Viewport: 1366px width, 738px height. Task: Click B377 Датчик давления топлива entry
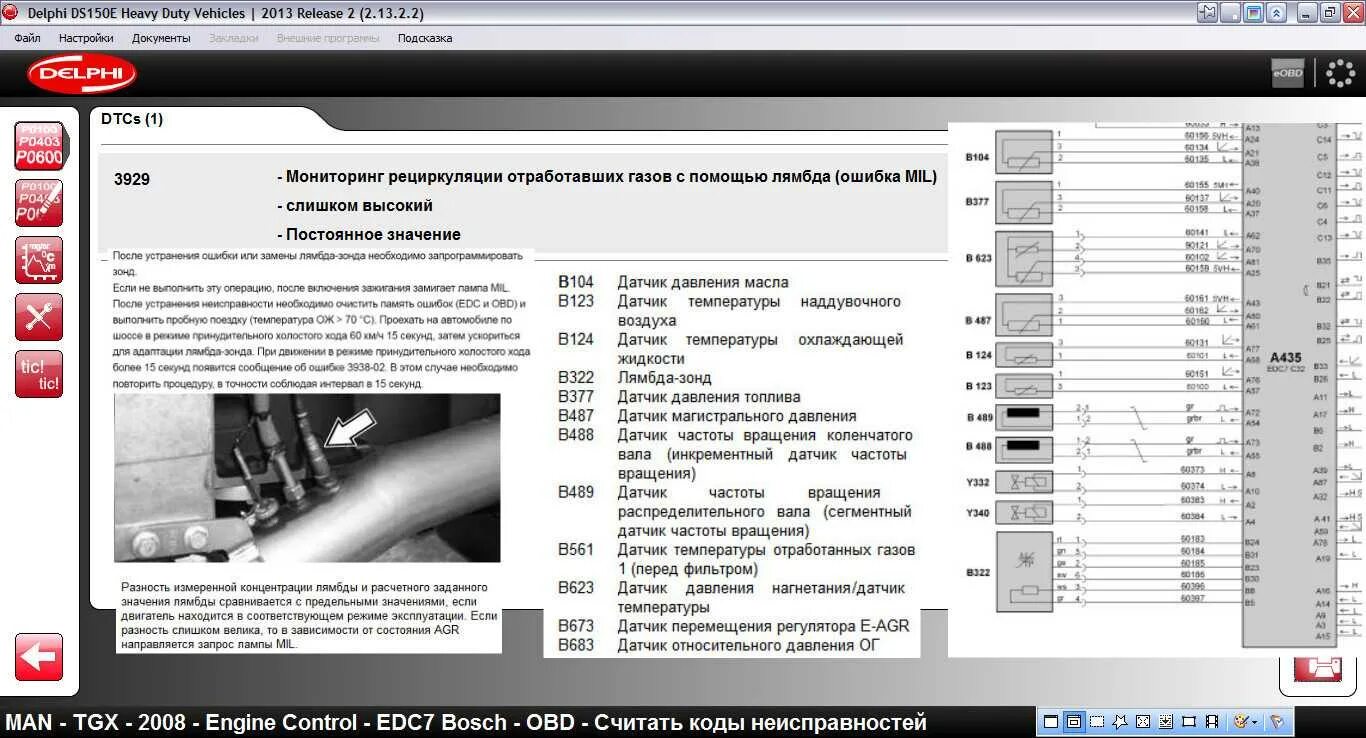point(679,397)
